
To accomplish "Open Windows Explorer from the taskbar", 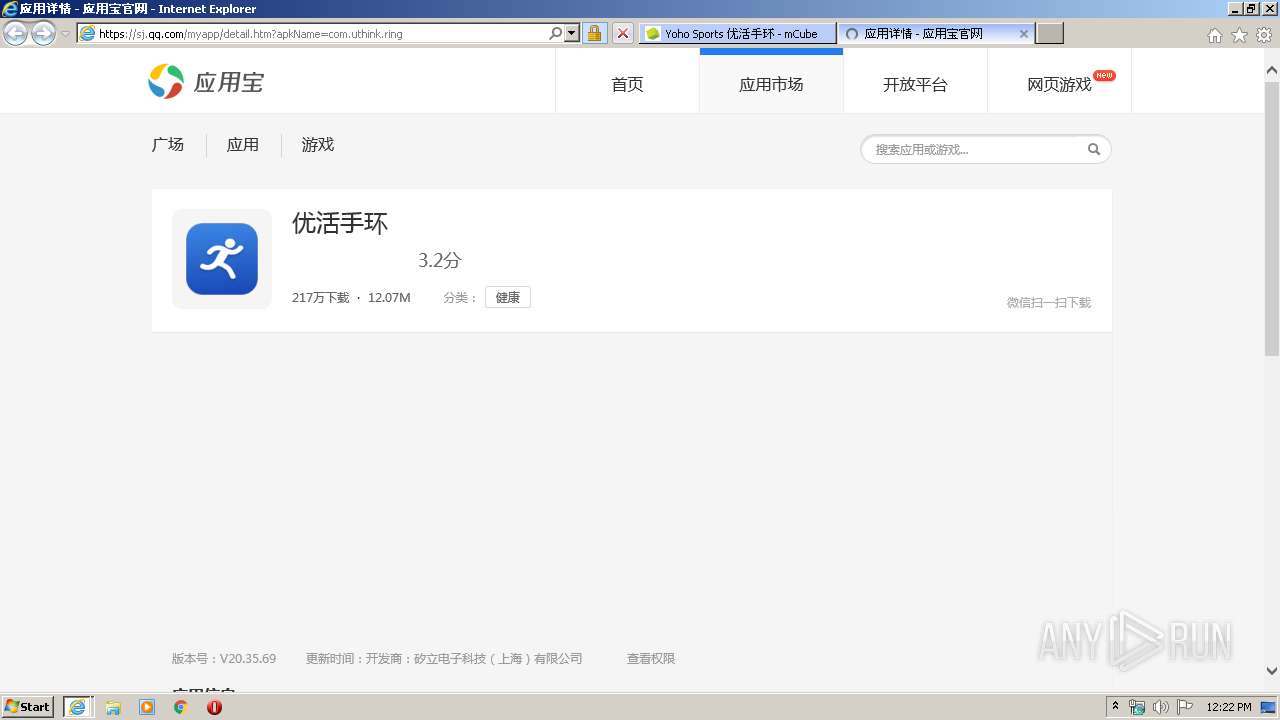I will (113, 707).
